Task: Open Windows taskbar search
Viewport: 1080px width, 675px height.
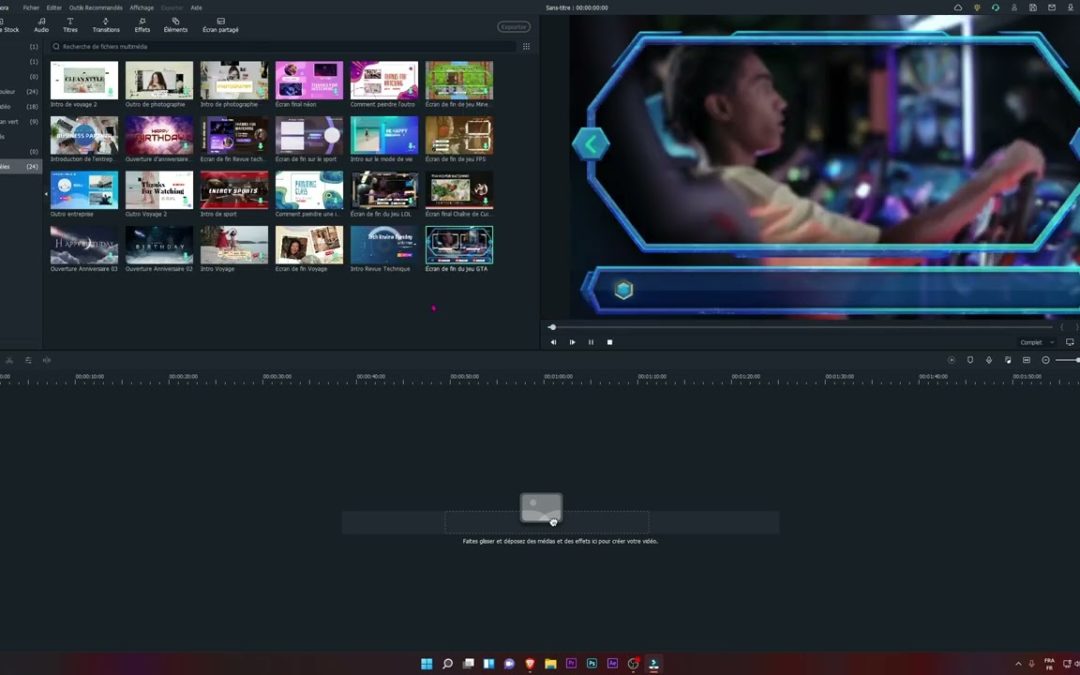Action: coord(448,664)
